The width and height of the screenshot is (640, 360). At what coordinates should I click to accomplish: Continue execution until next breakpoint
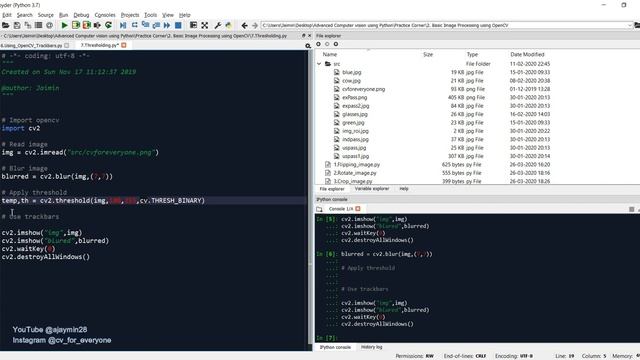[167, 25]
